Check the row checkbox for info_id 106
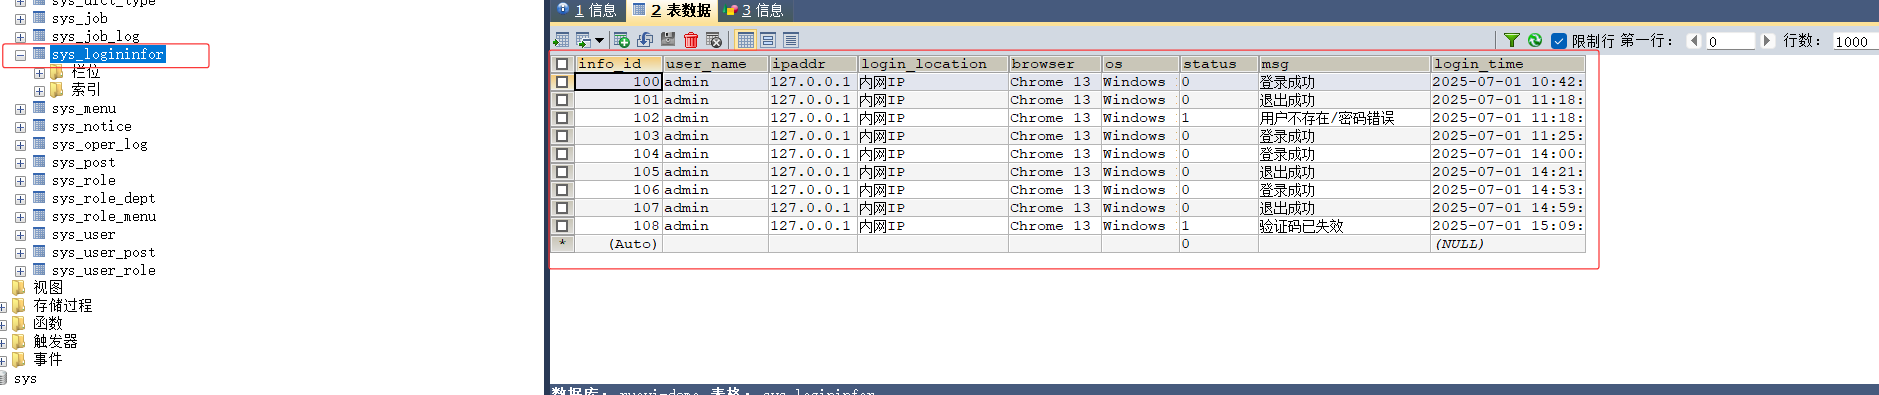1879x395 pixels. 562,190
